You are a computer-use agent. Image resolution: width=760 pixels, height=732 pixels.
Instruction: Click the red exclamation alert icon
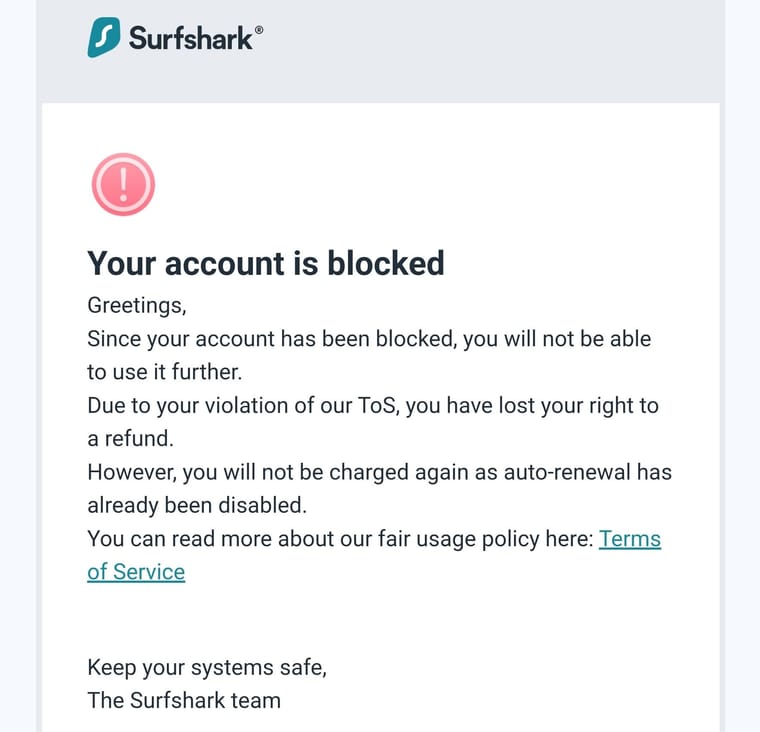pos(124,184)
